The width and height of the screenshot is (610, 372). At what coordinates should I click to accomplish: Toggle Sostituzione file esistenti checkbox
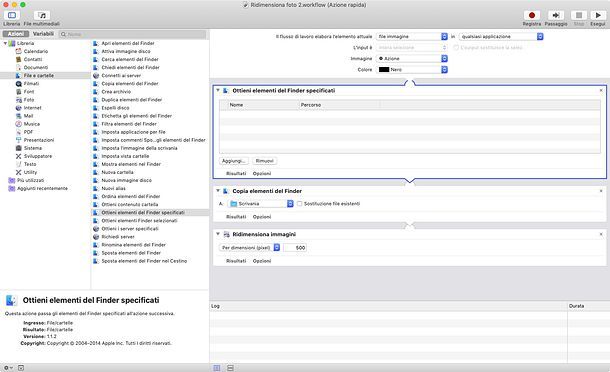[x=300, y=204]
